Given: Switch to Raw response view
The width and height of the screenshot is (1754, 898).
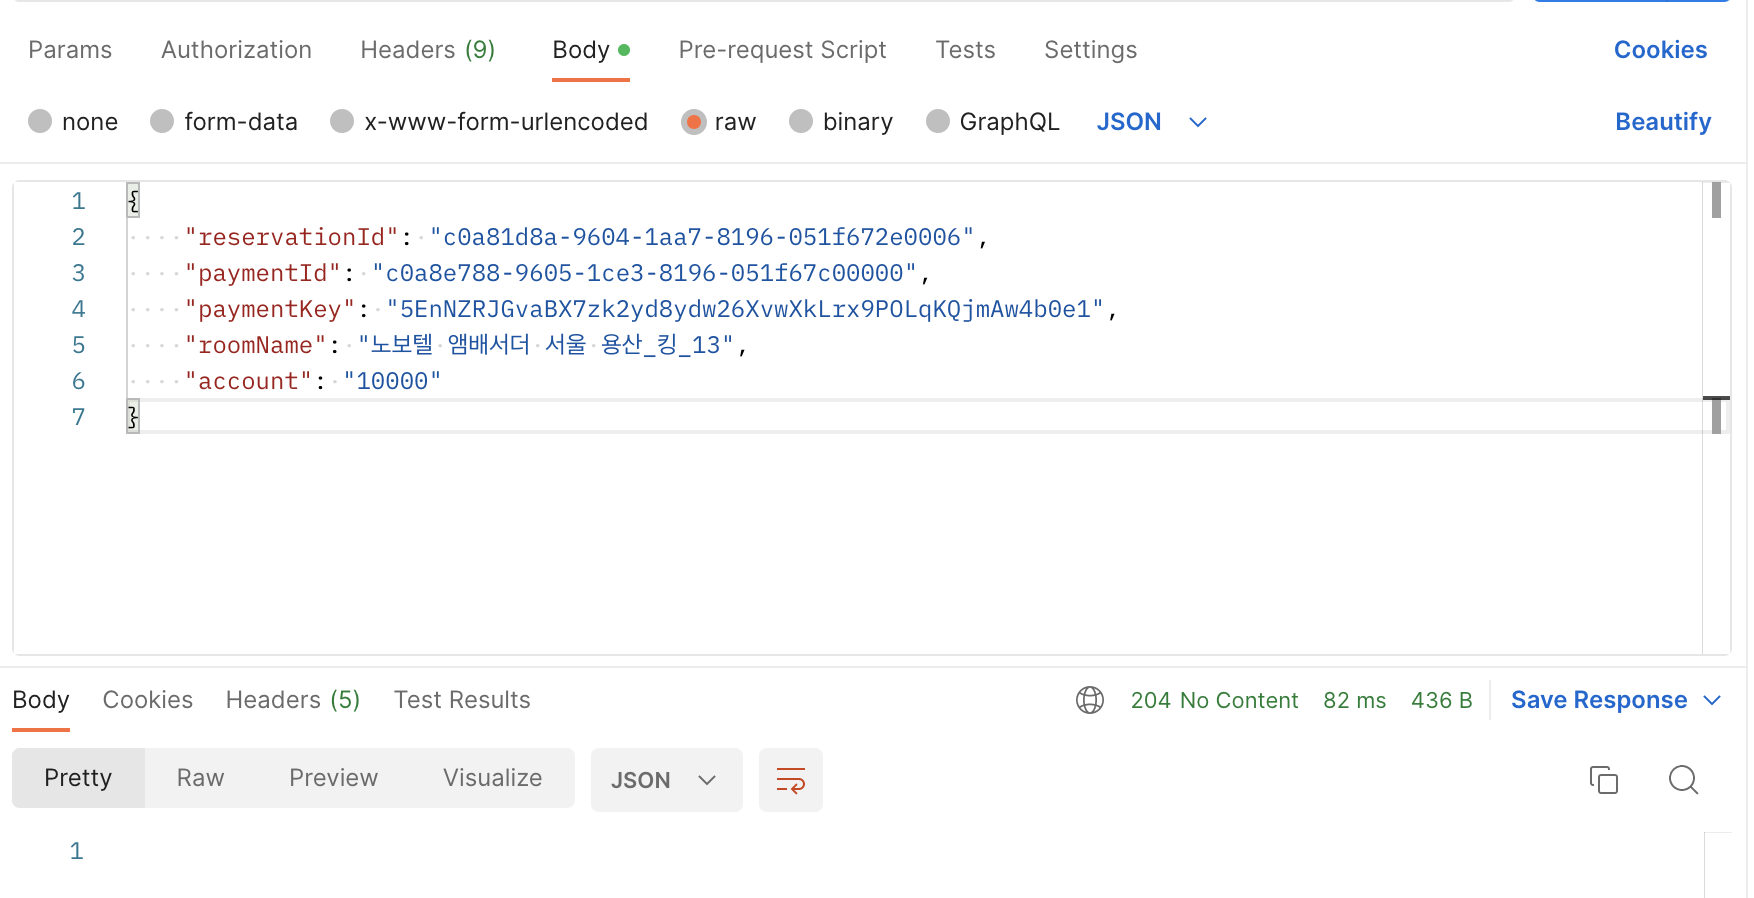Looking at the screenshot, I should click(200, 778).
